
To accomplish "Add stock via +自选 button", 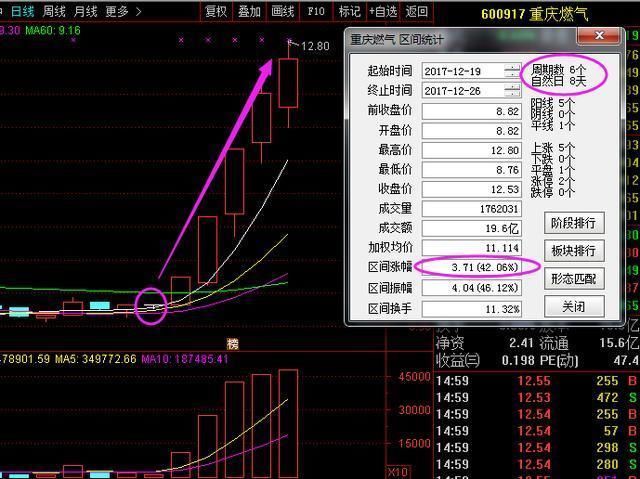I will pos(383,11).
